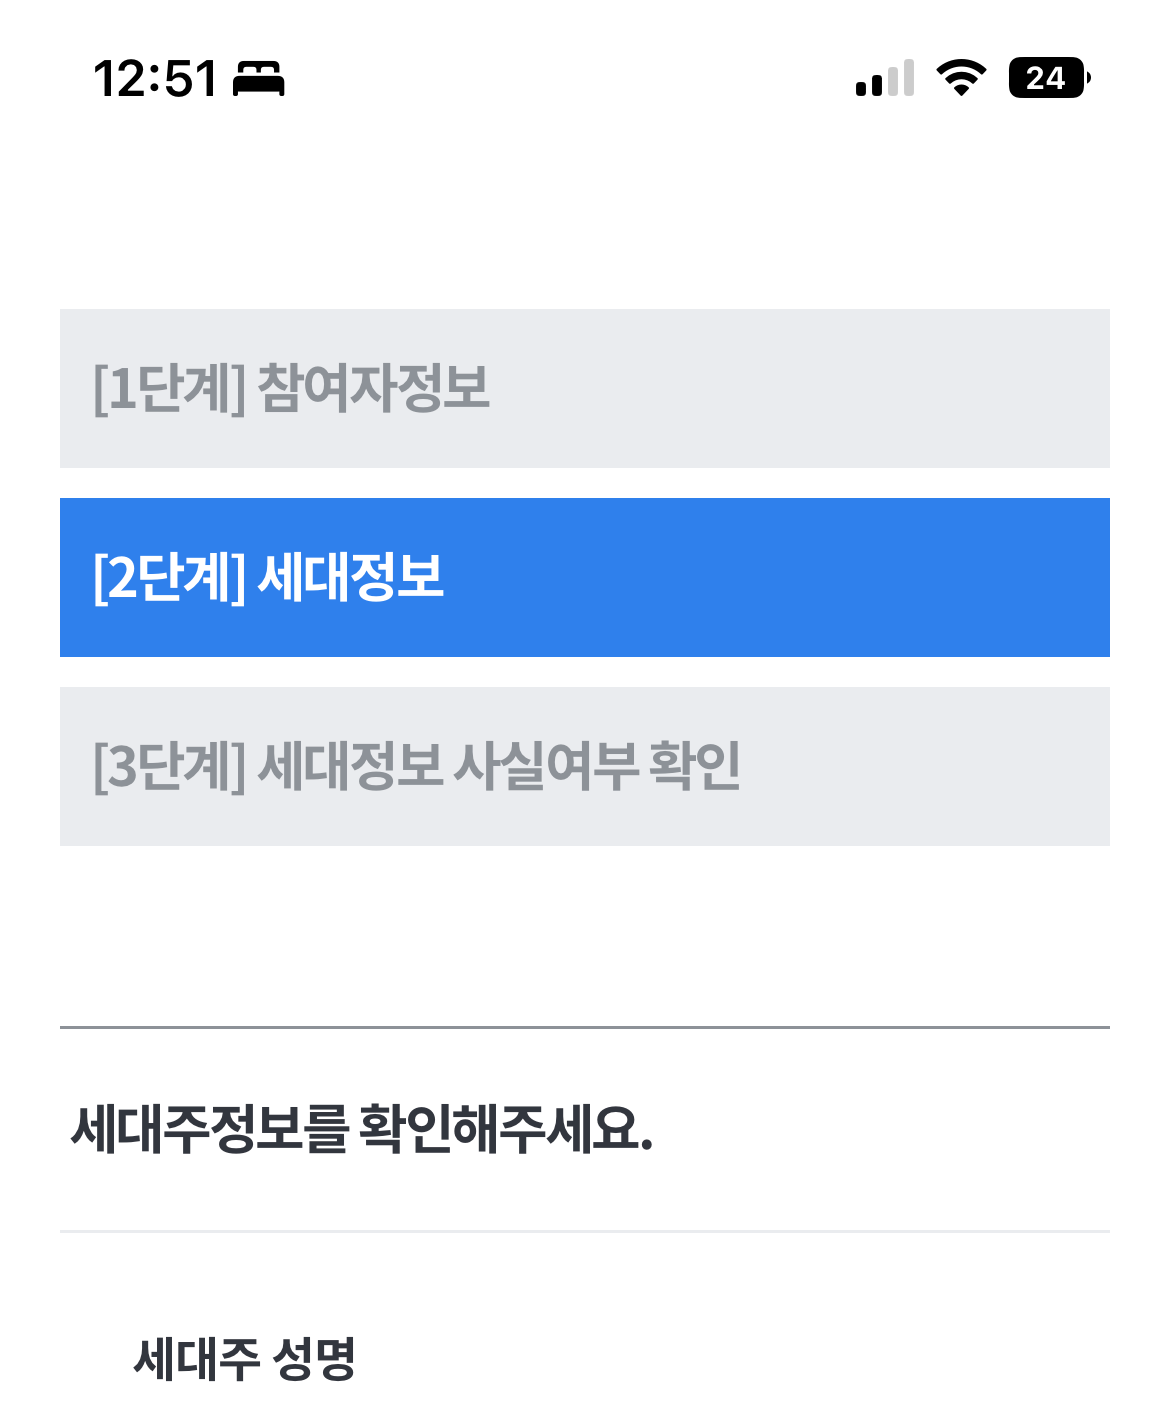The image size is (1170, 1419).
Task: Tap the cellular signal strength icon
Action: (884, 78)
